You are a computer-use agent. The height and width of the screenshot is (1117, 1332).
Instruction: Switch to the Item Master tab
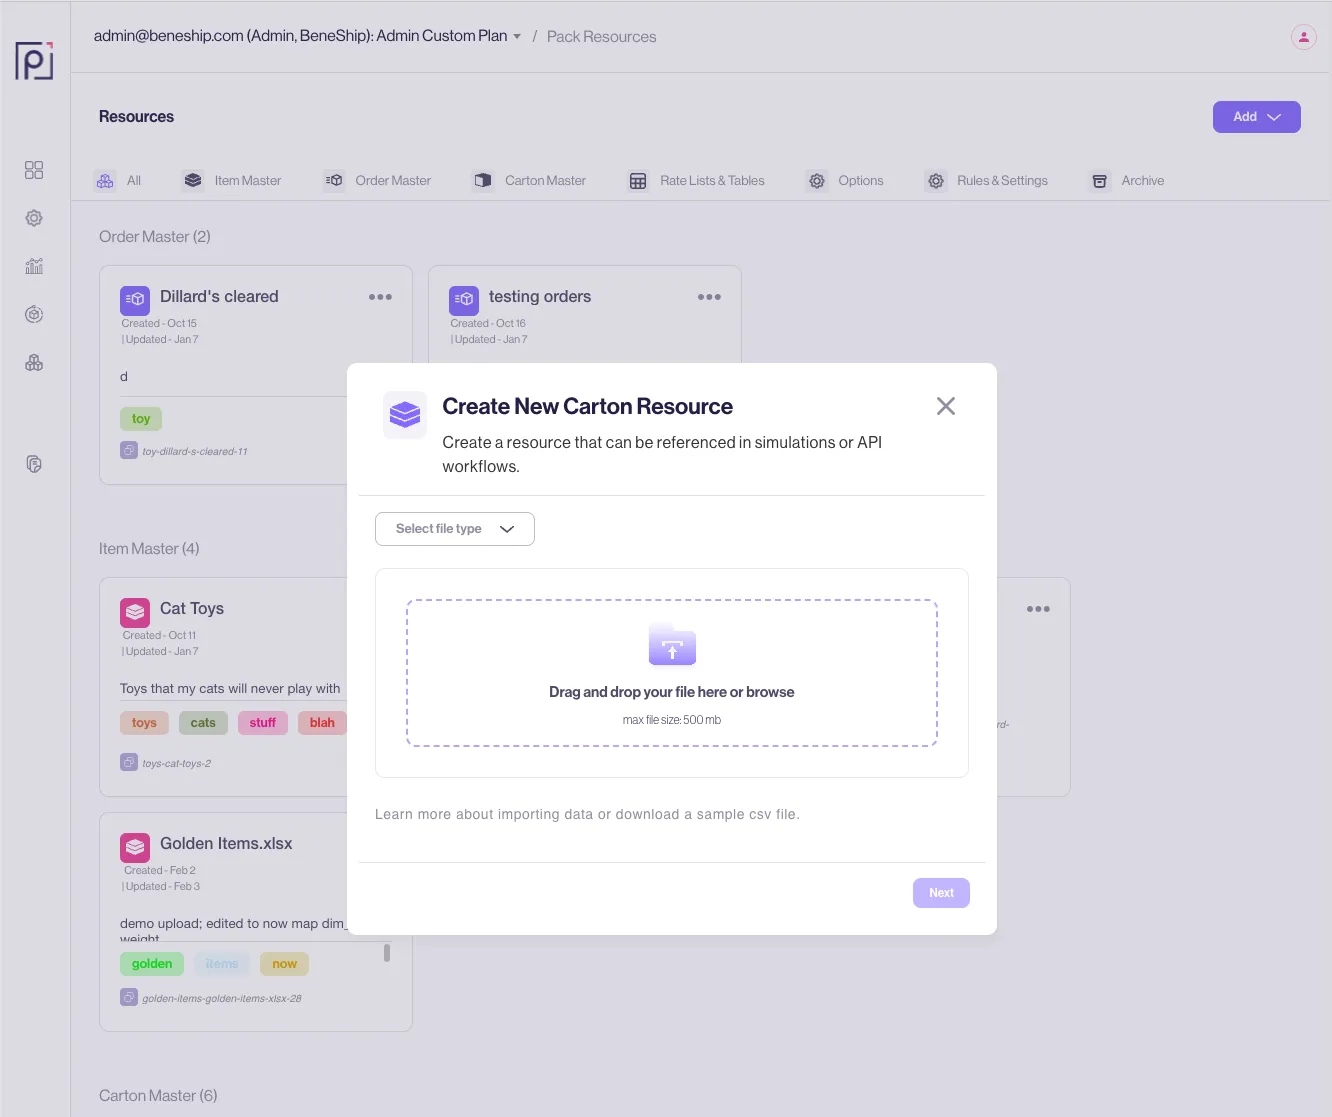pos(232,181)
